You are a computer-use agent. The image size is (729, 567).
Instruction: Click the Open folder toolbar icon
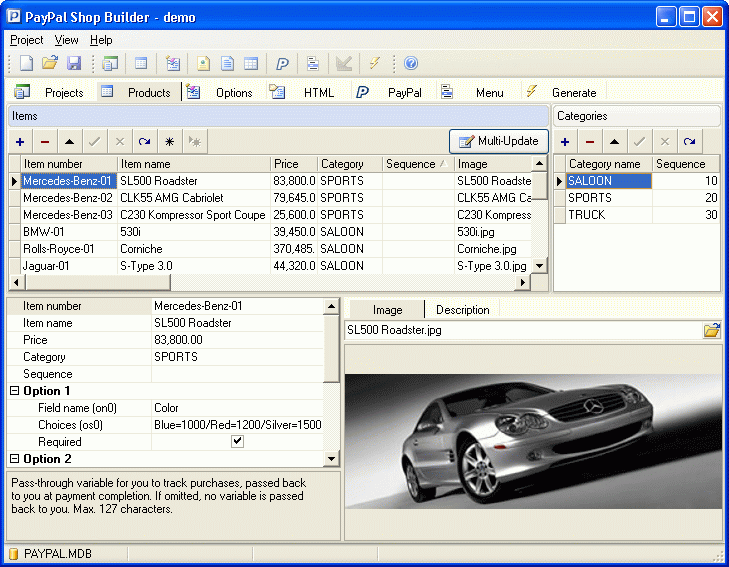50,63
